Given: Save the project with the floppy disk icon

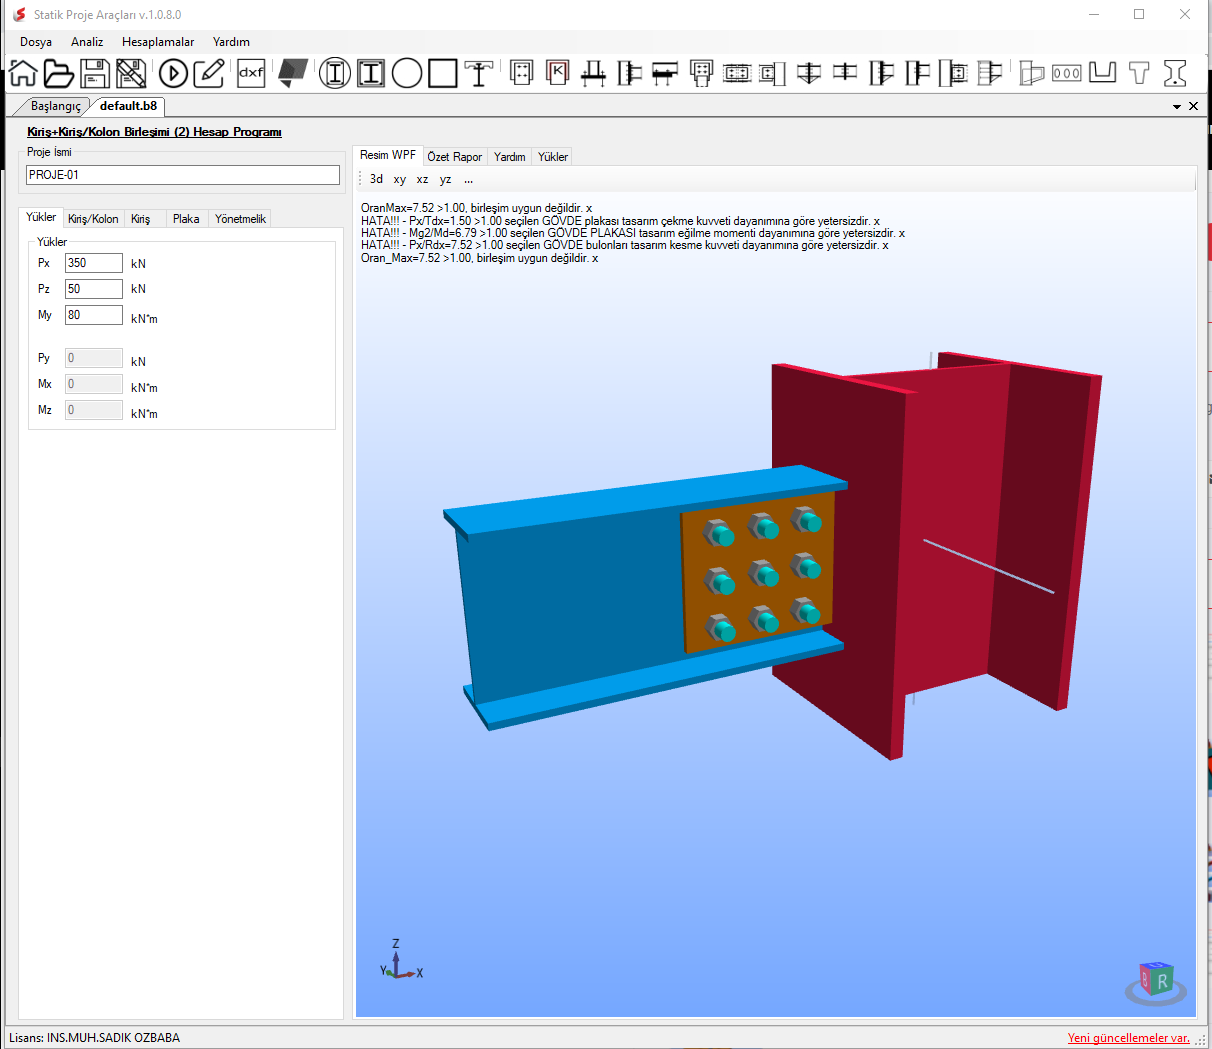Looking at the screenshot, I should [x=95, y=73].
